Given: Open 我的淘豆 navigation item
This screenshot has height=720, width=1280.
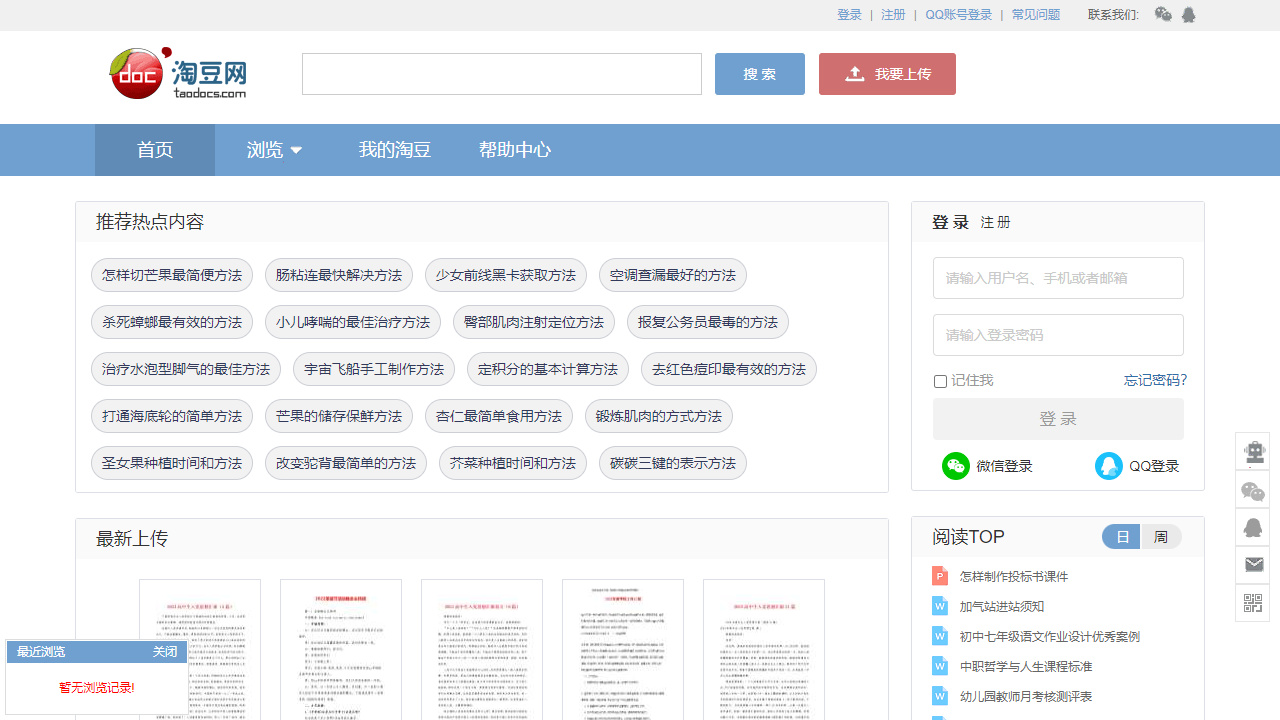Looking at the screenshot, I should click(395, 150).
